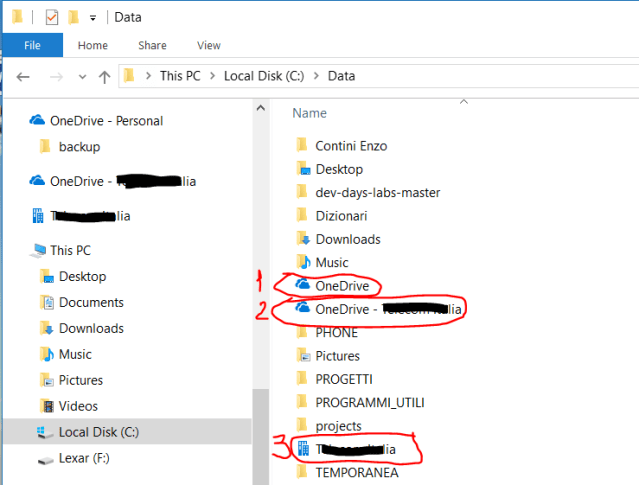The height and width of the screenshot is (485, 639).
Task: Click the Music folder icon in sidebar
Action: tap(44, 354)
